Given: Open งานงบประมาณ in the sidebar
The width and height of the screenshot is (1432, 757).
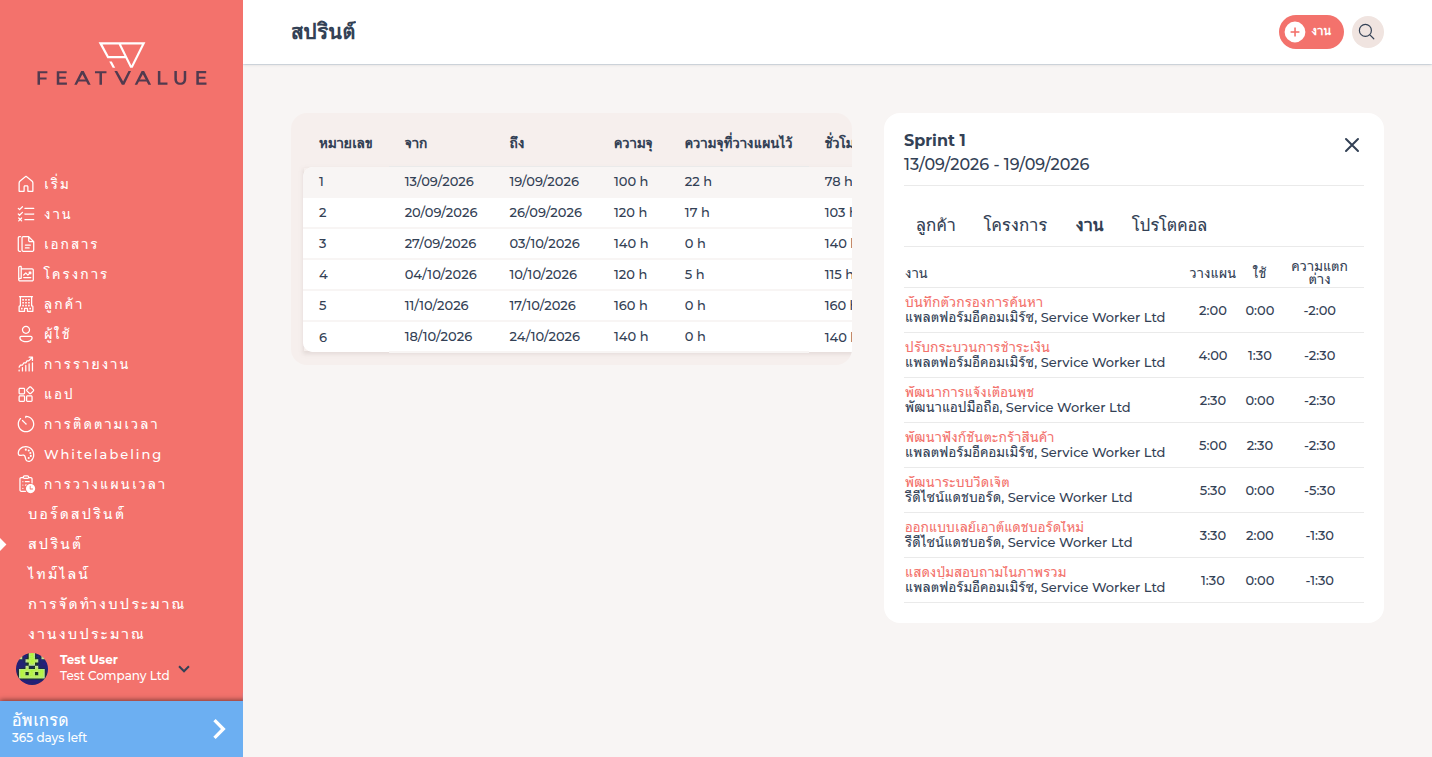Looking at the screenshot, I should [86, 634].
